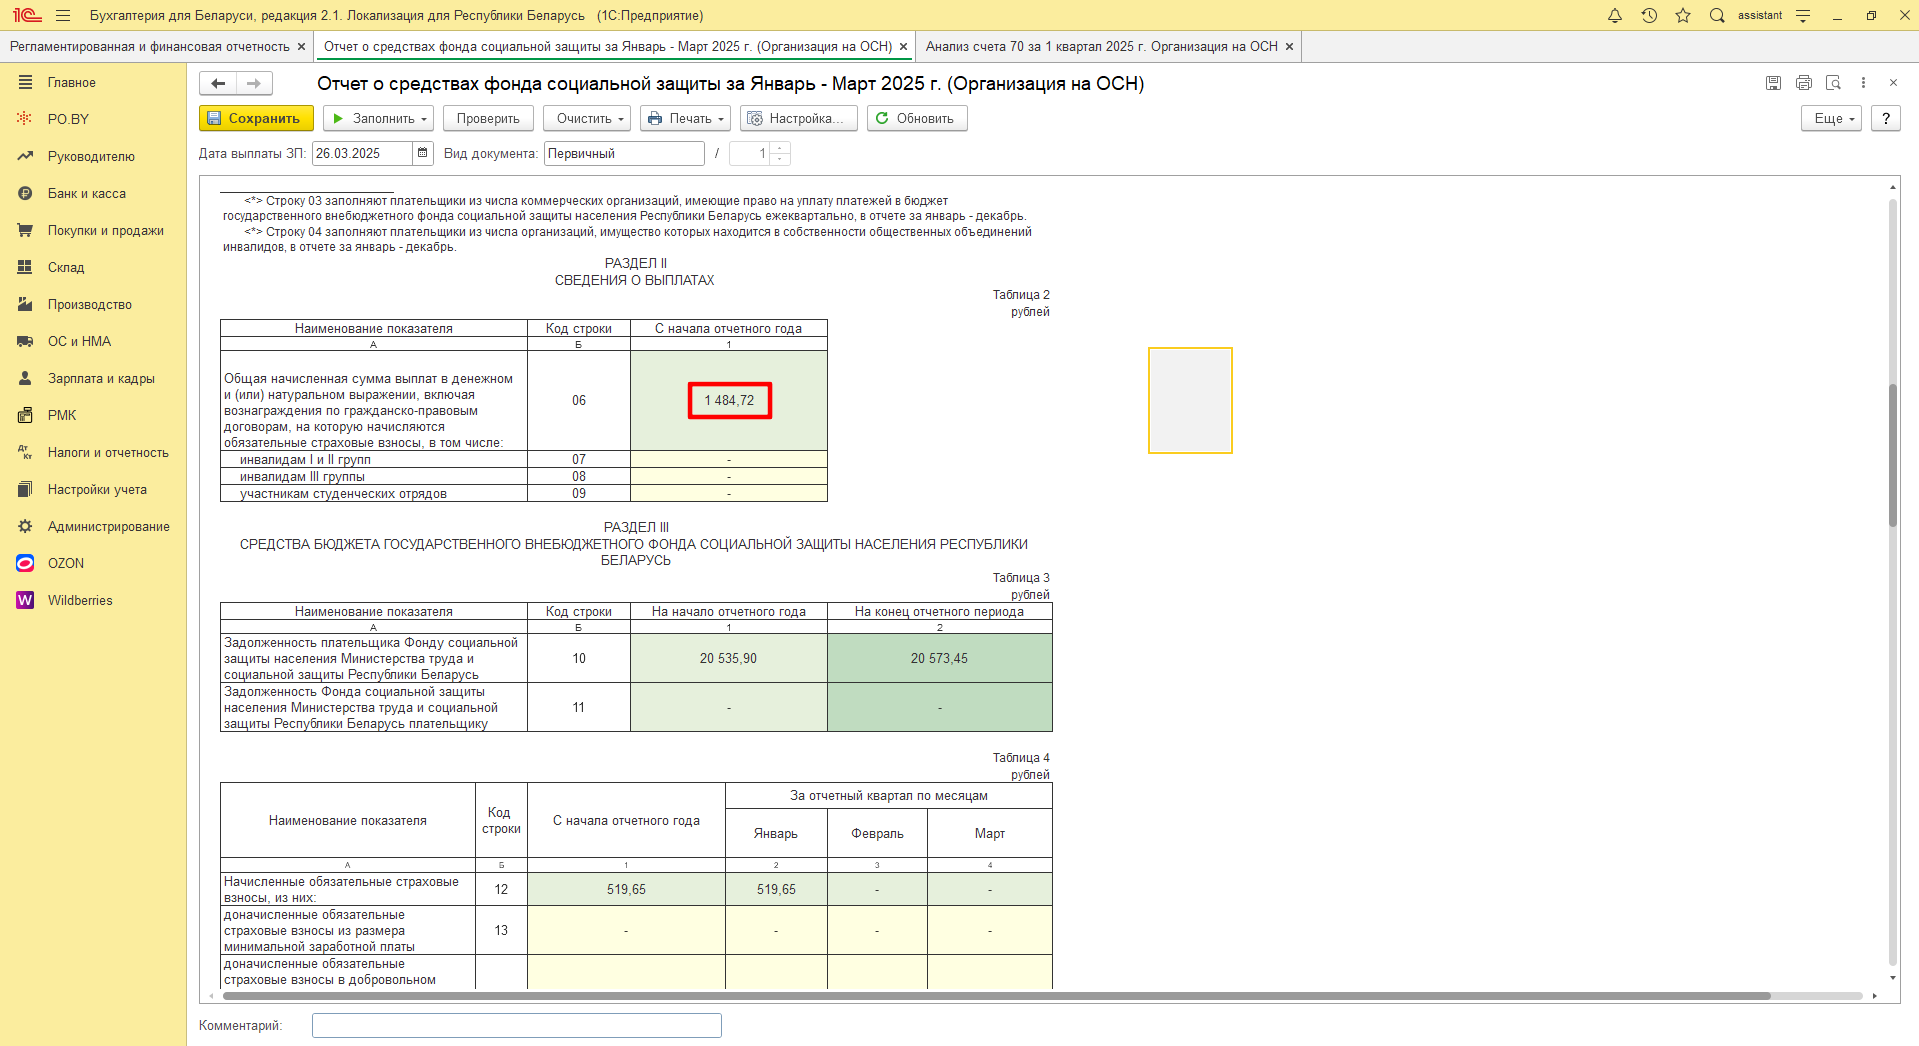Viewport: 1919px width, 1046px height.
Task: Open the three-dot more options menu
Action: click(x=1863, y=83)
